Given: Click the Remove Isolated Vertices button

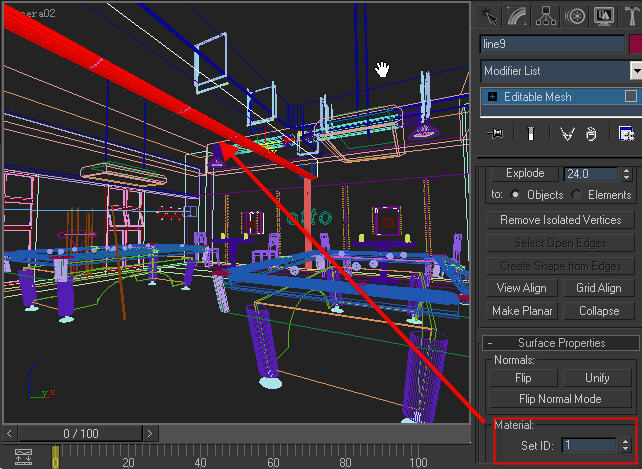Looking at the screenshot, I should click(x=560, y=220).
